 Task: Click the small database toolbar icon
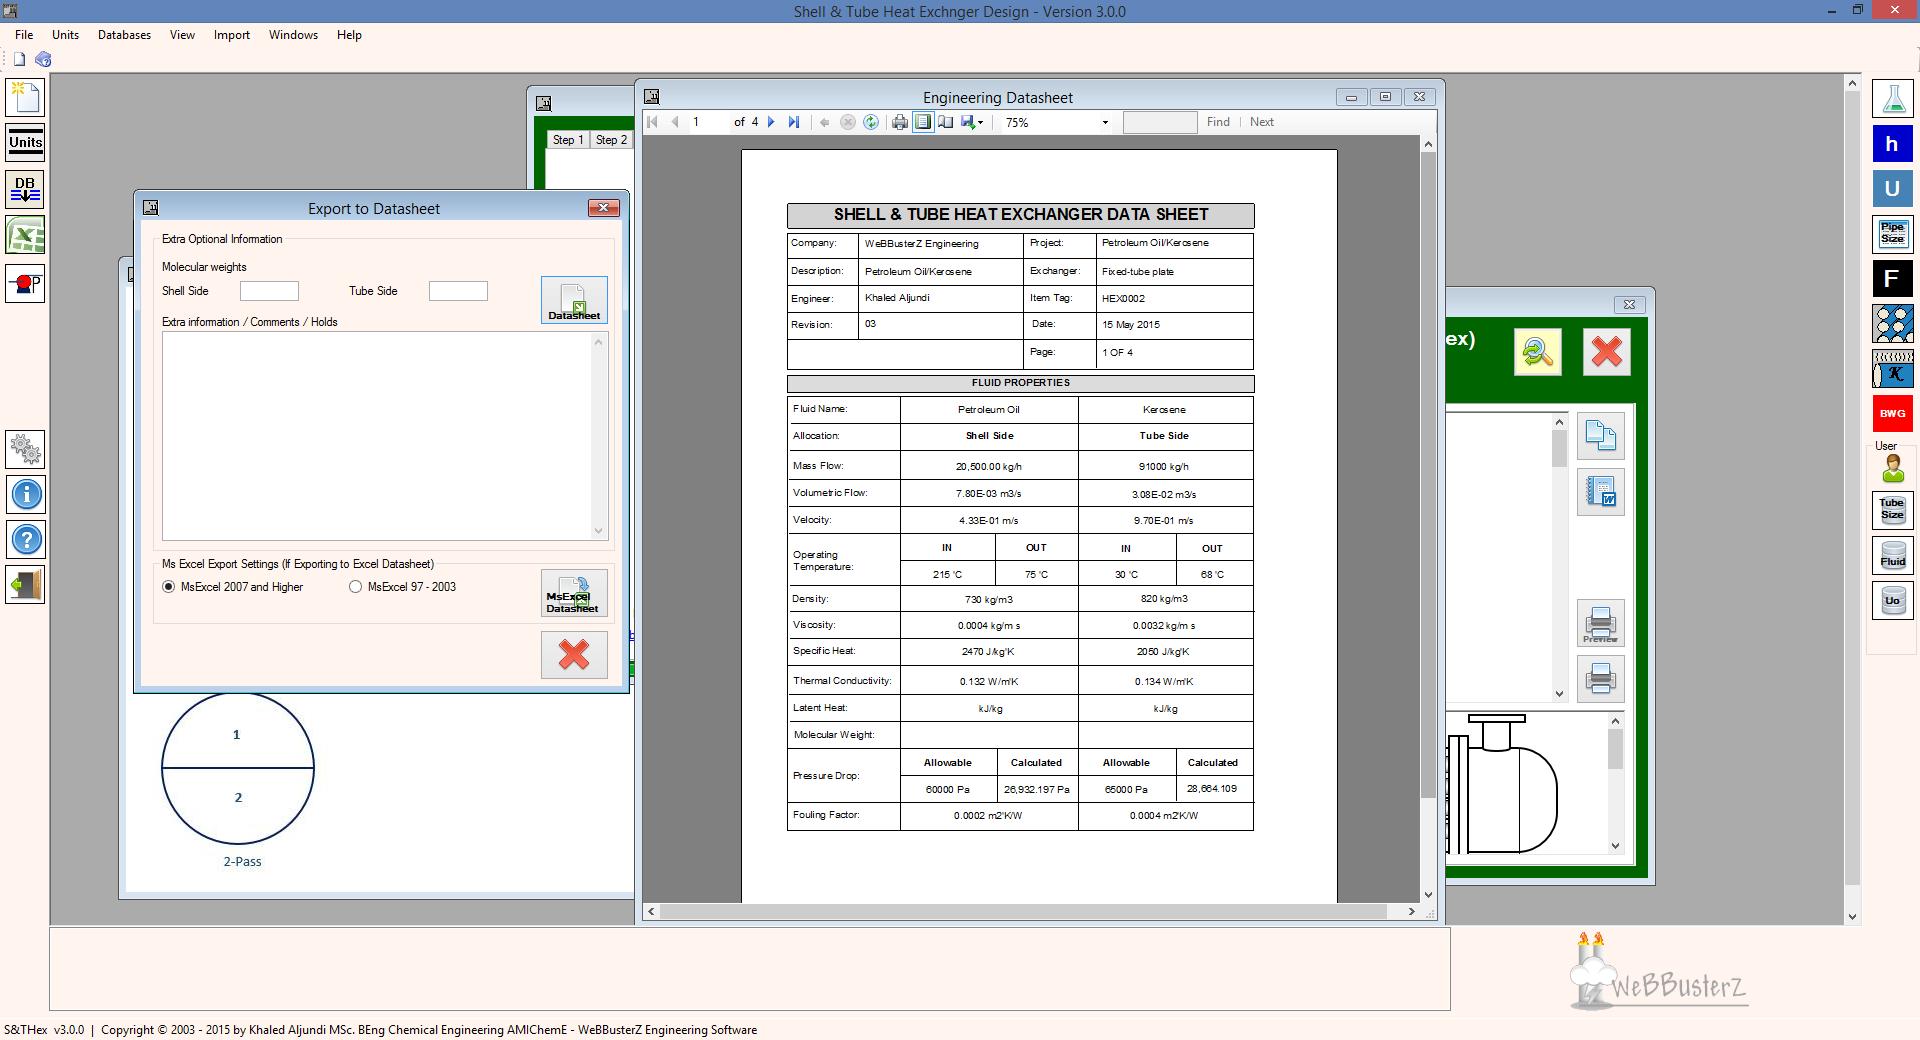[43, 59]
